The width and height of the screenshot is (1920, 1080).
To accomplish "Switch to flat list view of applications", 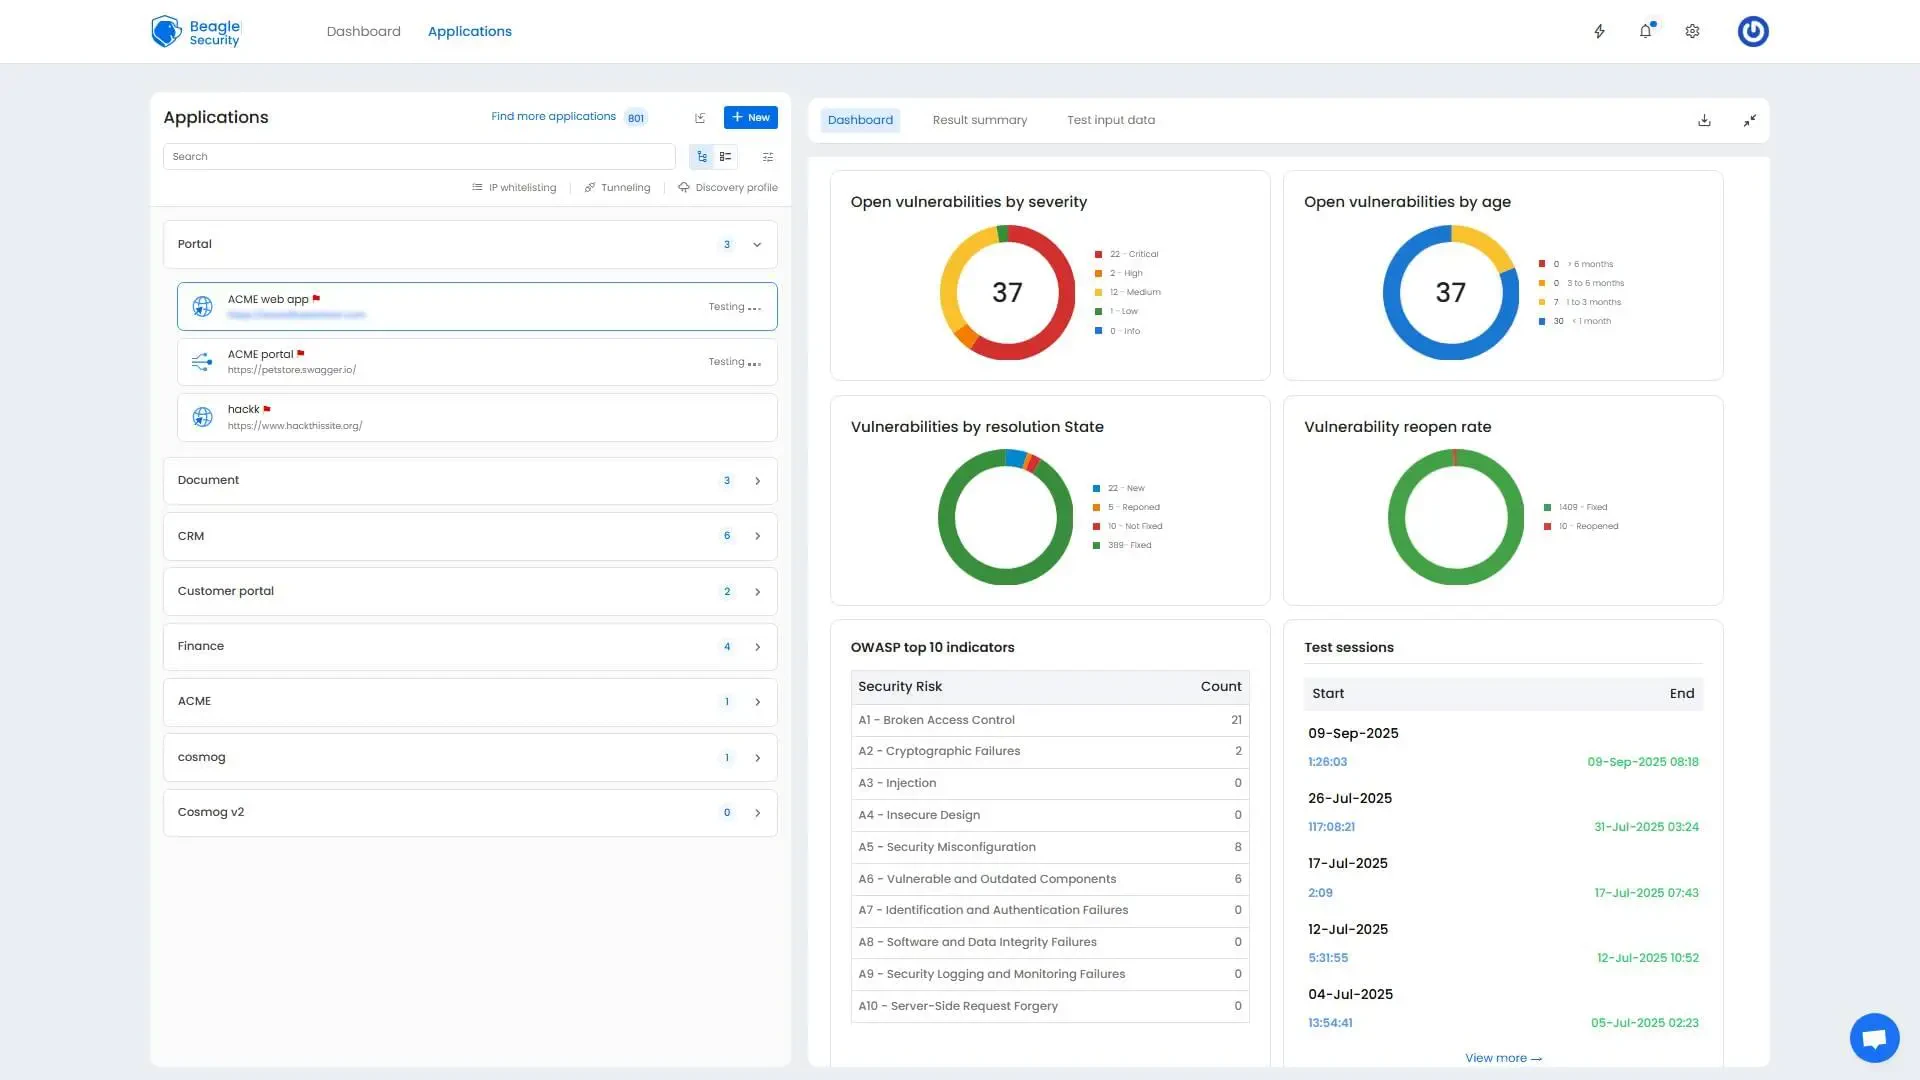I will [725, 156].
